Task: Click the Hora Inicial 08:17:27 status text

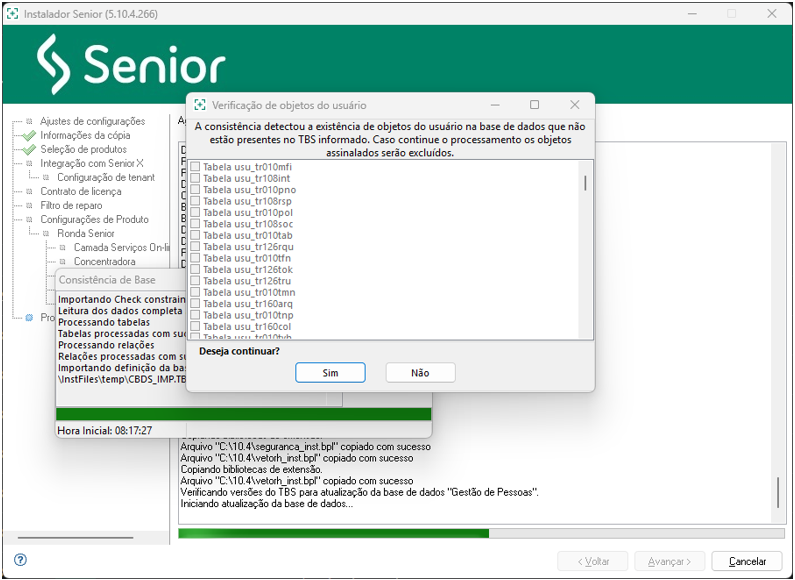Action: pyautogui.click(x=104, y=430)
